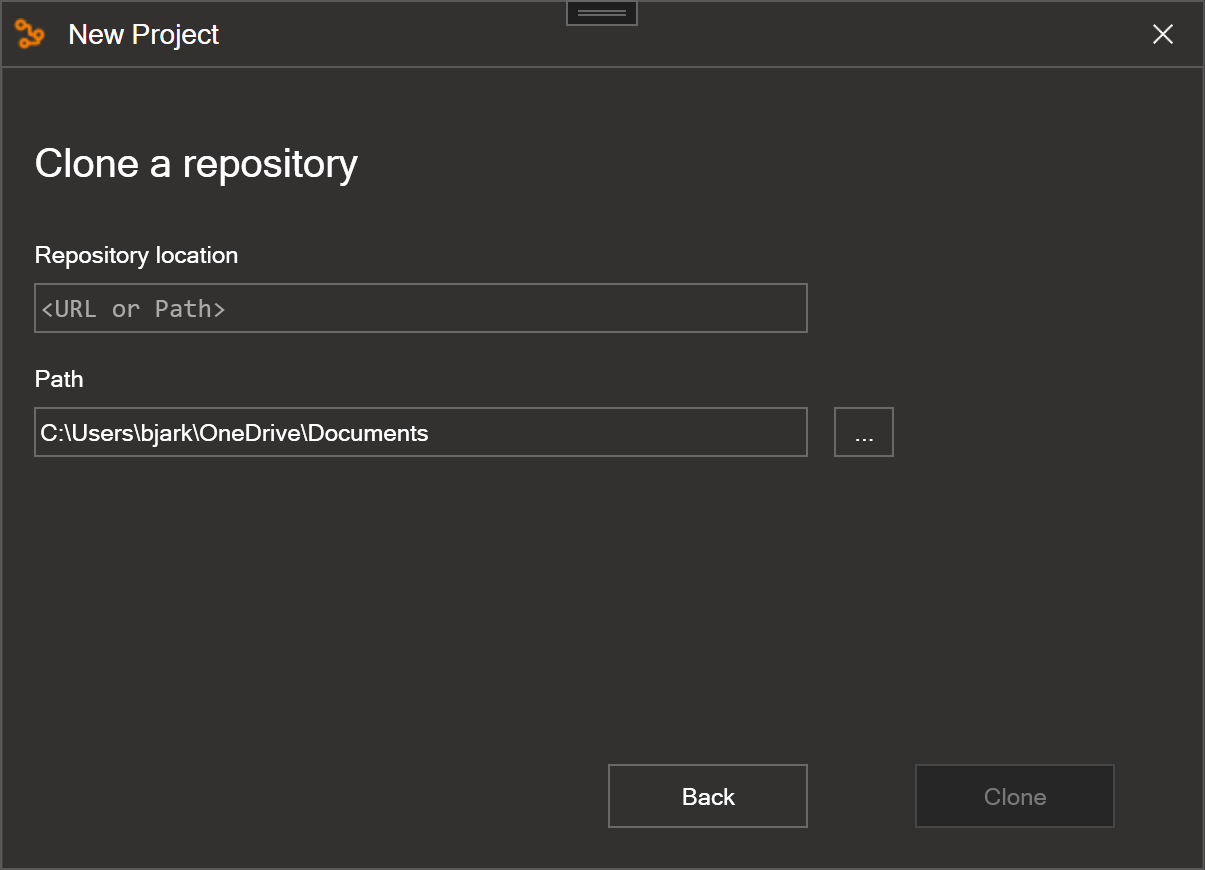The height and width of the screenshot is (870, 1205).
Task: Close the New Project dialog
Action: click(x=1162, y=34)
